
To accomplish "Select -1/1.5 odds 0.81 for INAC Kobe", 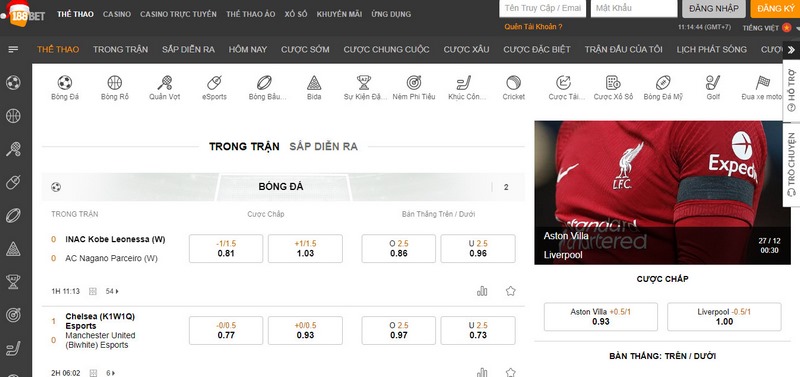I will 226,248.
